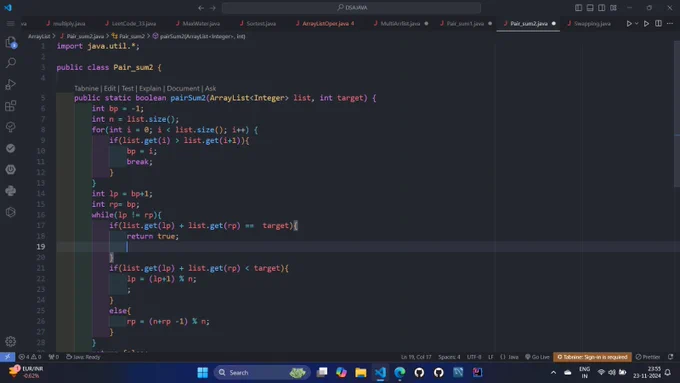Toggle the bottom Panel layout button

point(590,8)
